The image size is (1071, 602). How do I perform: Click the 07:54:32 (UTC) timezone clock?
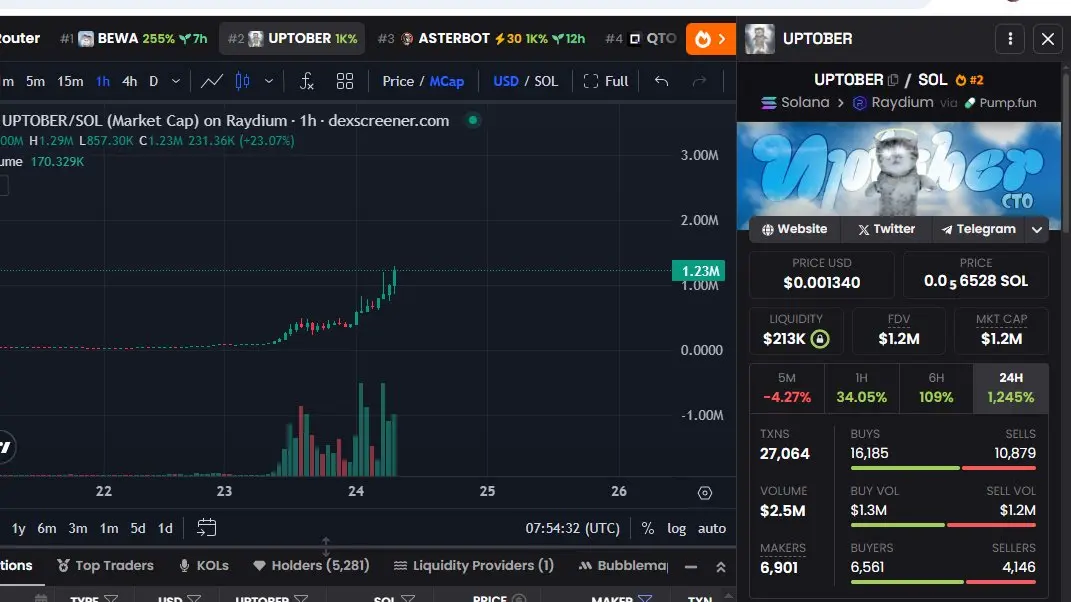(x=572, y=528)
